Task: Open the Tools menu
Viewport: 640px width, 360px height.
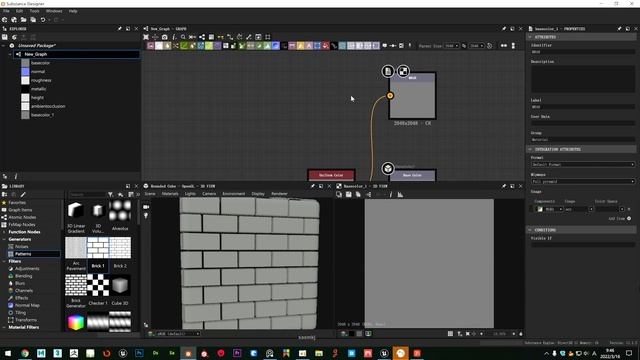Action: [34, 11]
